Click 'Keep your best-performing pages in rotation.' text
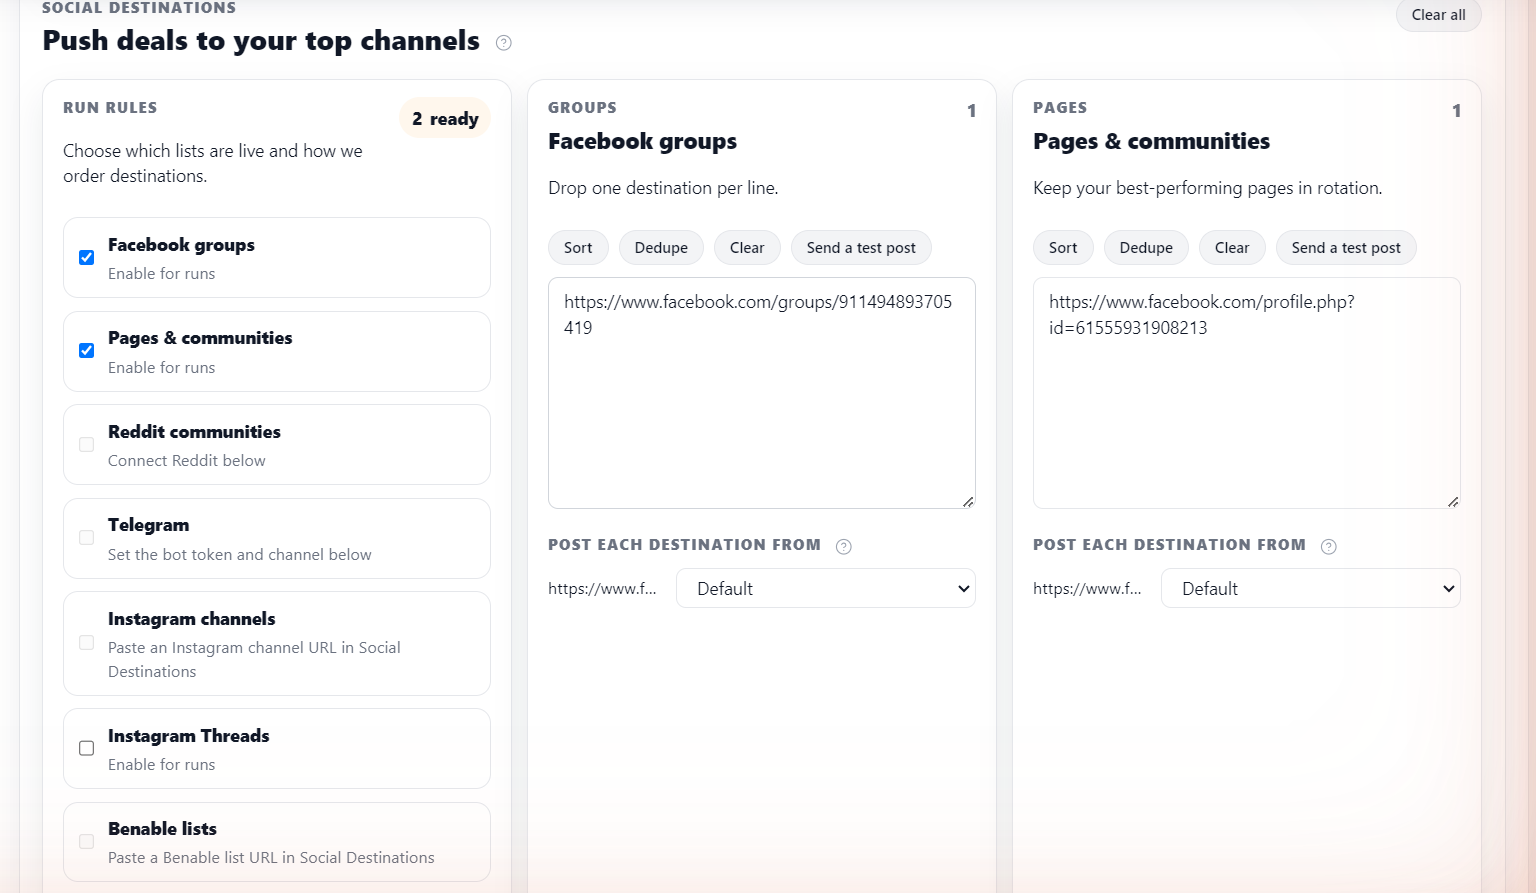This screenshot has height=893, width=1536. click(1208, 188)
